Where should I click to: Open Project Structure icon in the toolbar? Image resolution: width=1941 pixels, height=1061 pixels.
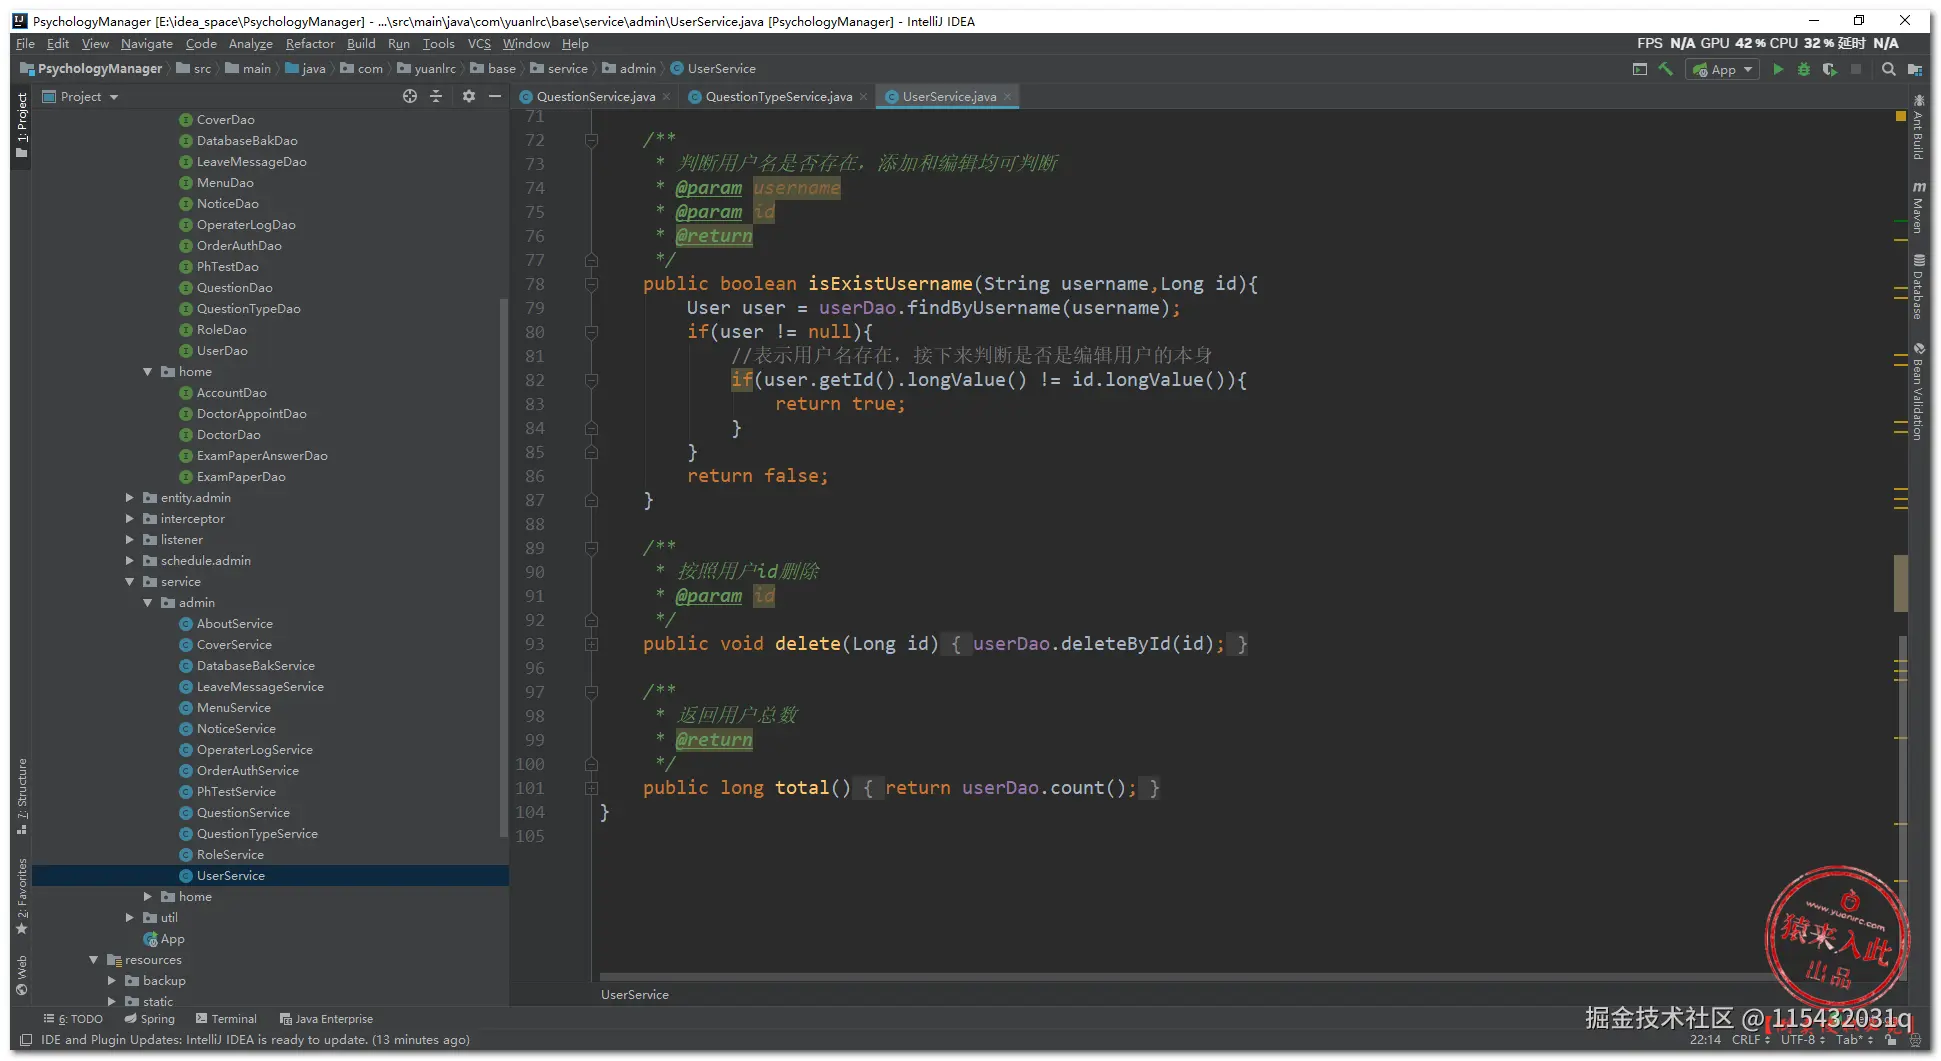point(1914,70)
